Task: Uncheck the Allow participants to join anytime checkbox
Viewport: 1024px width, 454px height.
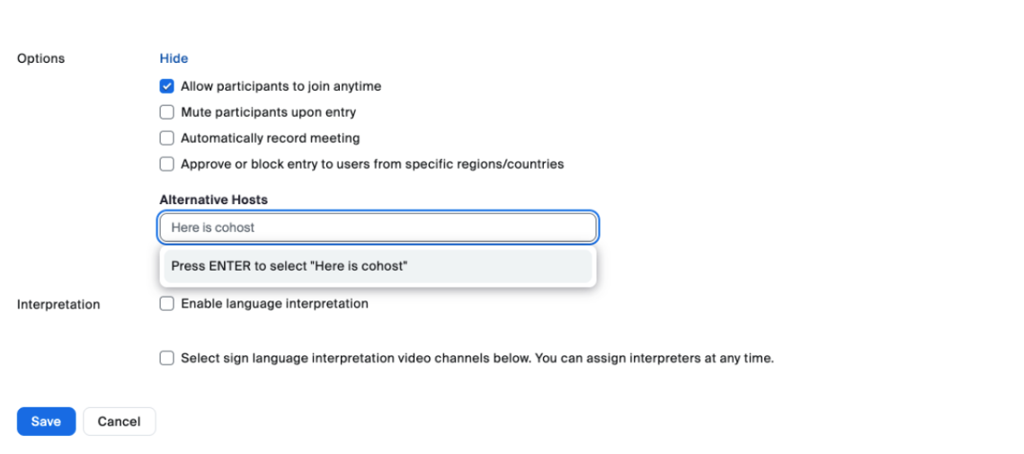Action: click(x=167, y=87)
